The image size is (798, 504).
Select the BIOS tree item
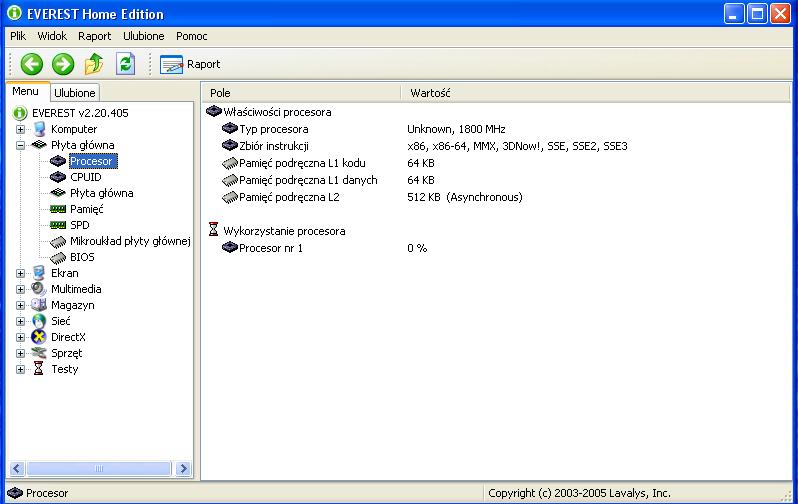82,257
